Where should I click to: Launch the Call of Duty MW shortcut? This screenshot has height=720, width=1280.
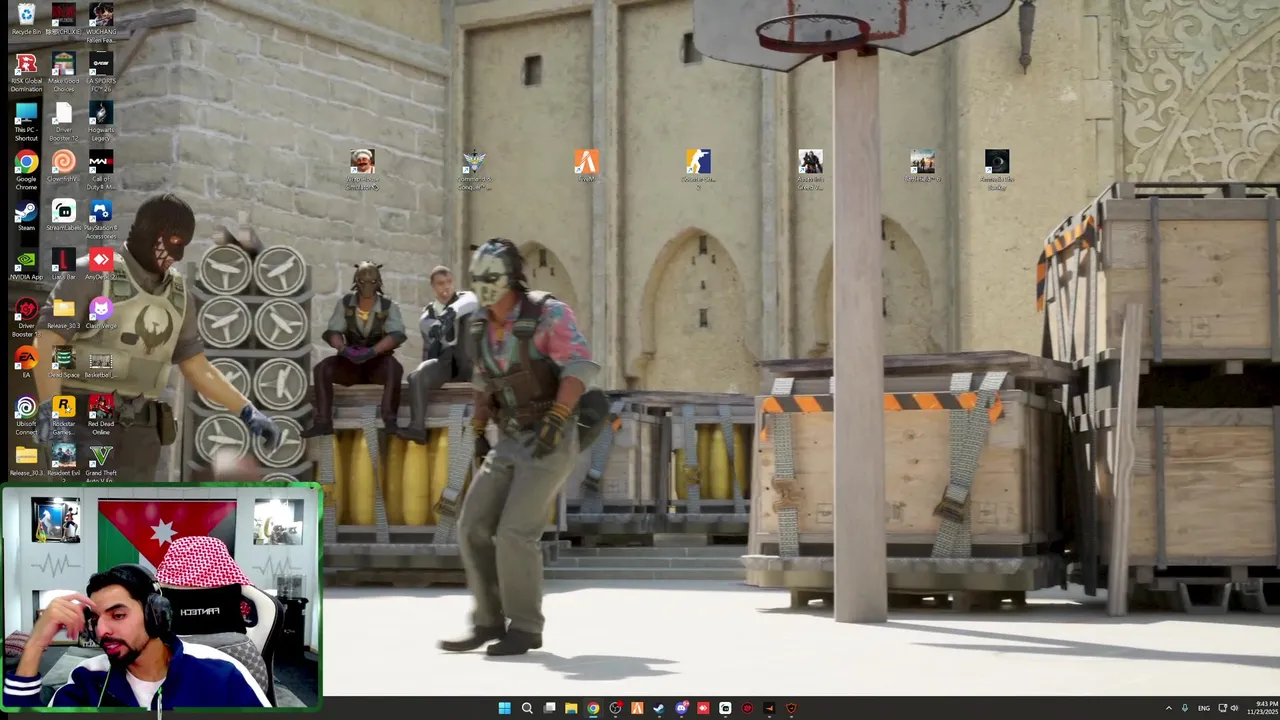pyautogui.click(x=101, y=170)
